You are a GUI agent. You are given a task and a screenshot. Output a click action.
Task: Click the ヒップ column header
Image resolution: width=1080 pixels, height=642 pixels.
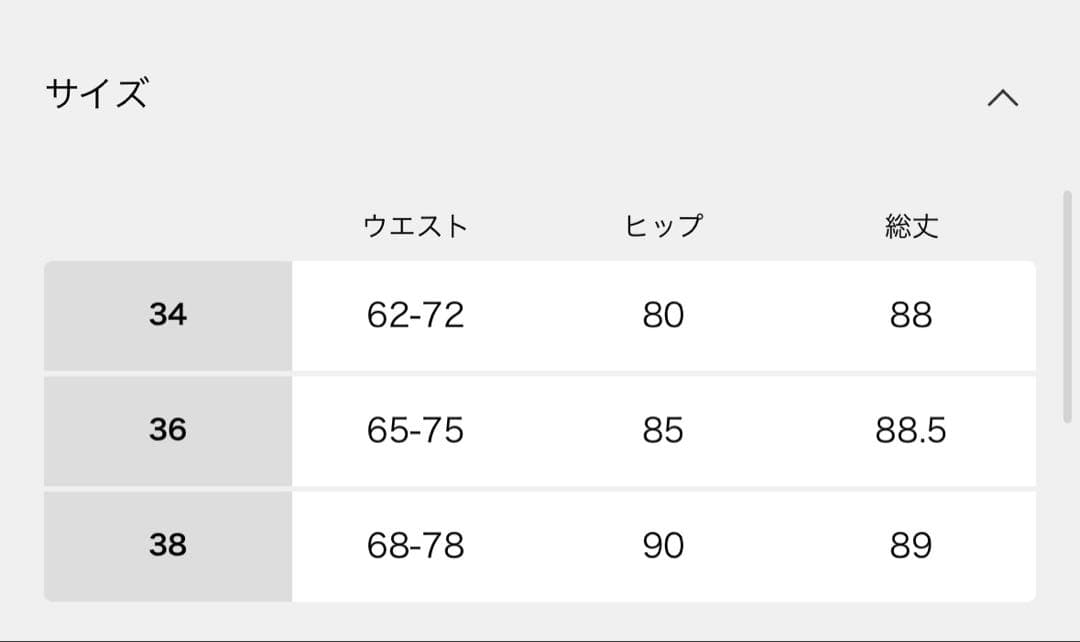point(663,226)
